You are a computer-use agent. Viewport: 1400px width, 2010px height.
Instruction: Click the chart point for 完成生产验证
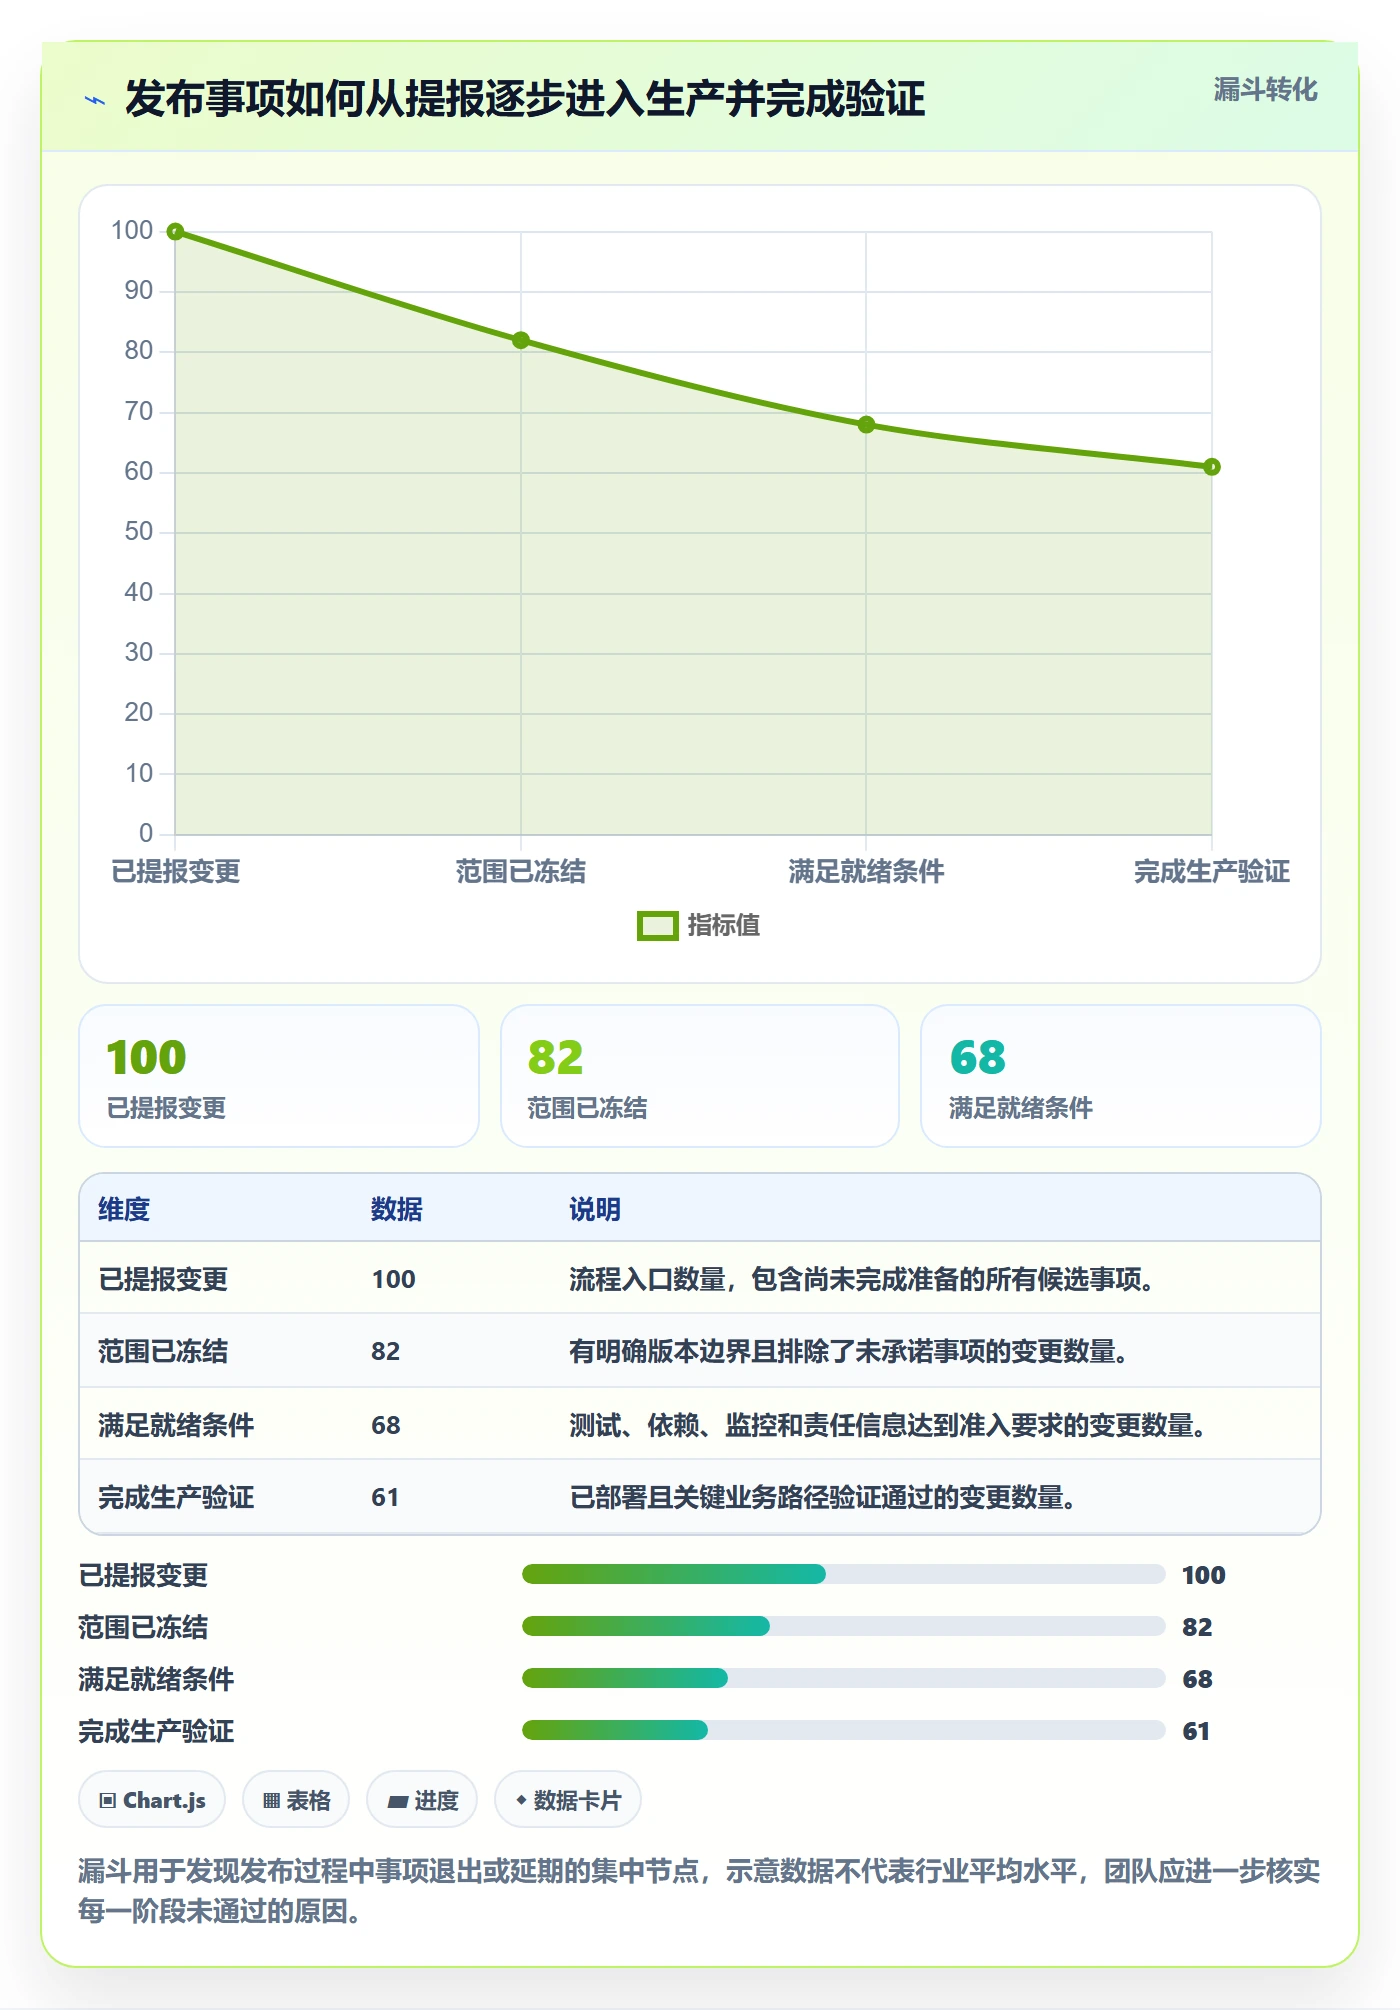pyautogui.click(x=1212, y=467)
